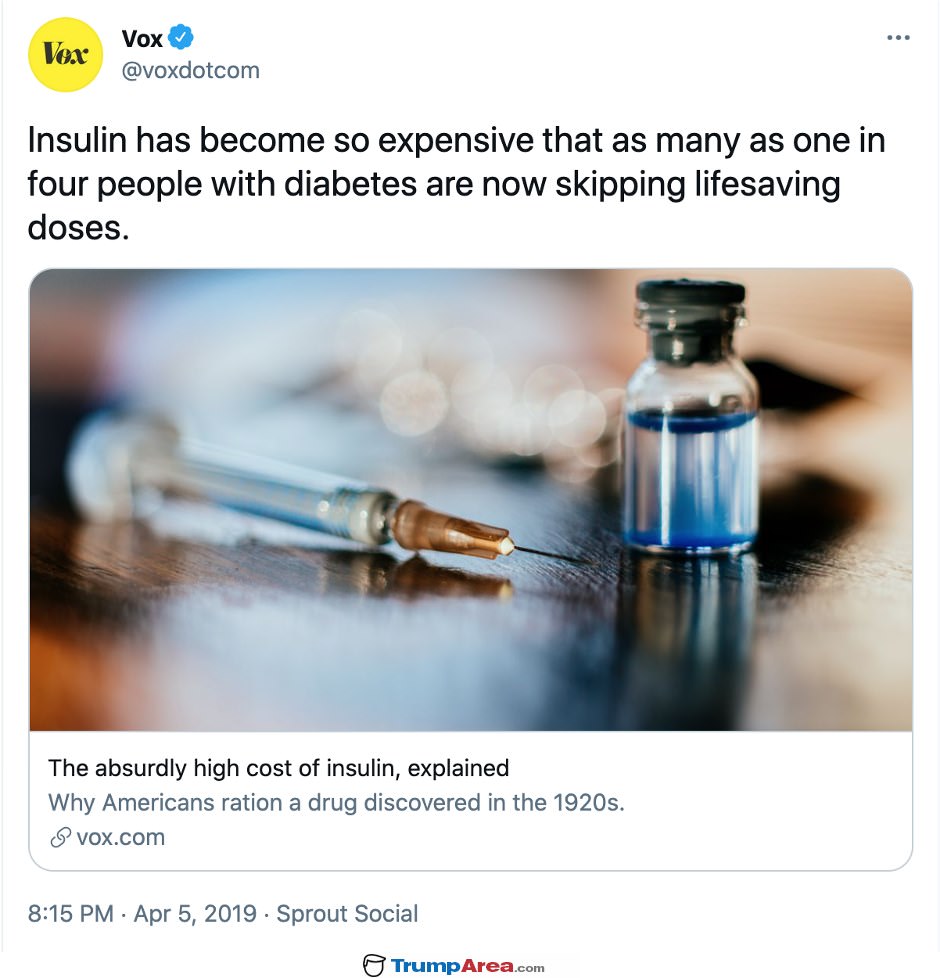Click the link chain icon beside vox.com
The image size is (940, 978).
click(61, 838)
